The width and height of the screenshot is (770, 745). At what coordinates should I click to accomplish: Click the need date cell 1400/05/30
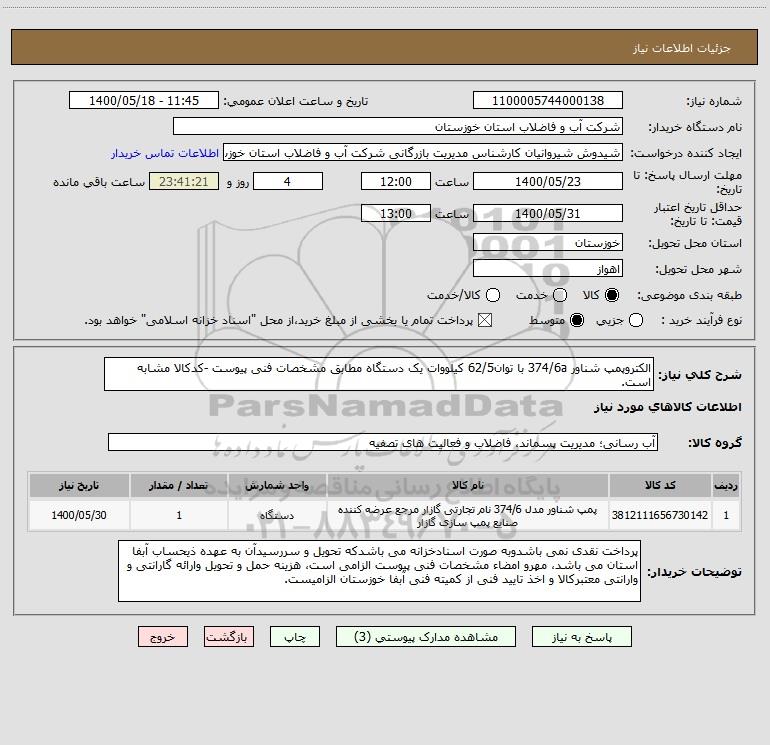79,515
